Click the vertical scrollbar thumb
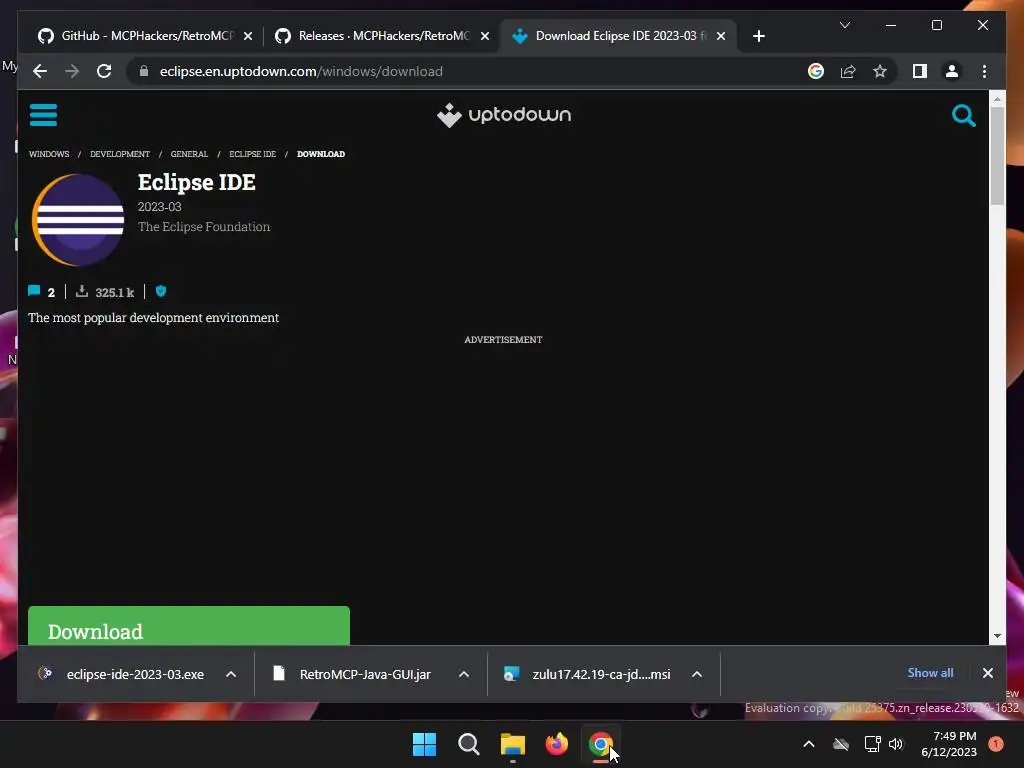Viewport: 1024px width, 768px height. pos(997,155)
